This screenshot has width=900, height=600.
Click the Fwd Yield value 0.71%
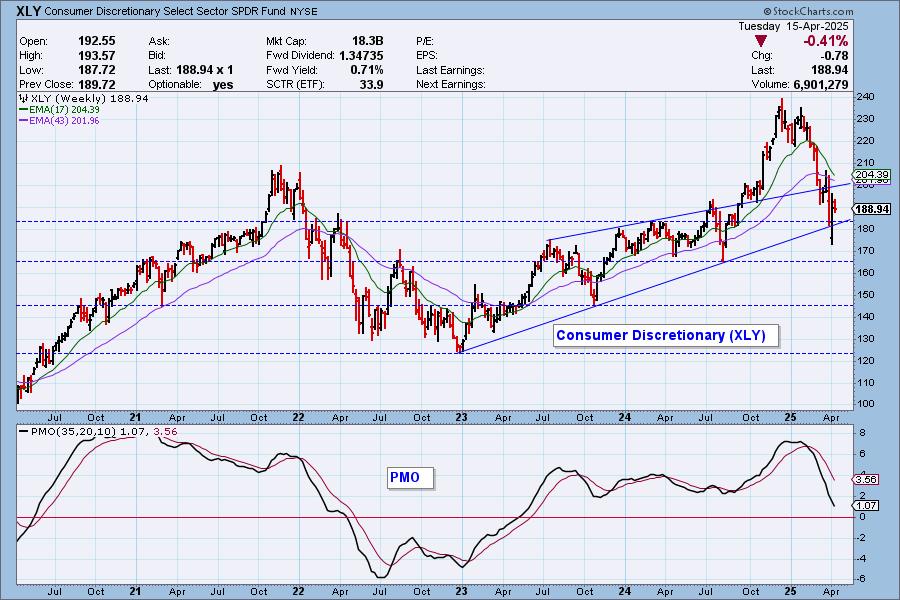(367, 70)
